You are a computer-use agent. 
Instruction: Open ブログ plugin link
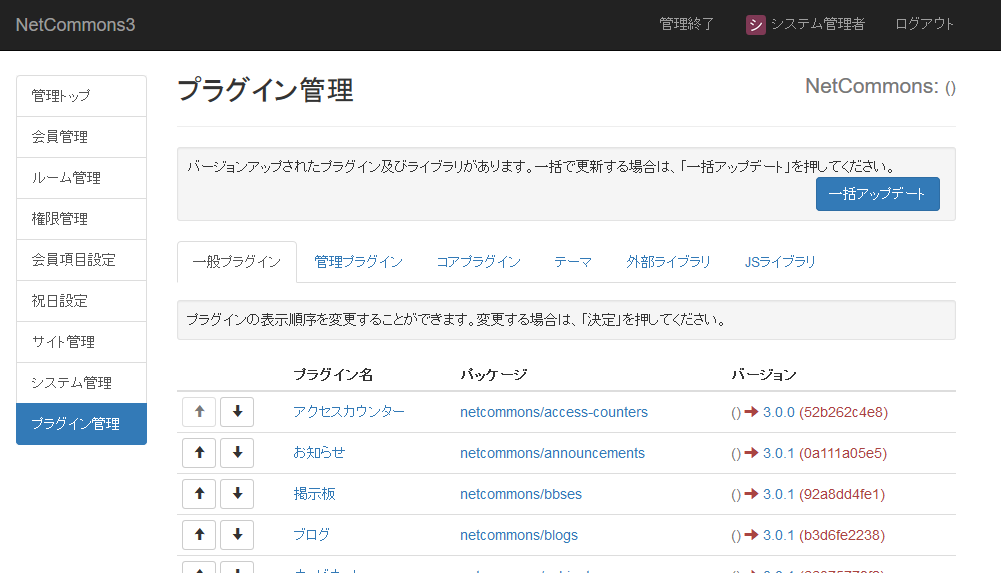coord(311,535)
